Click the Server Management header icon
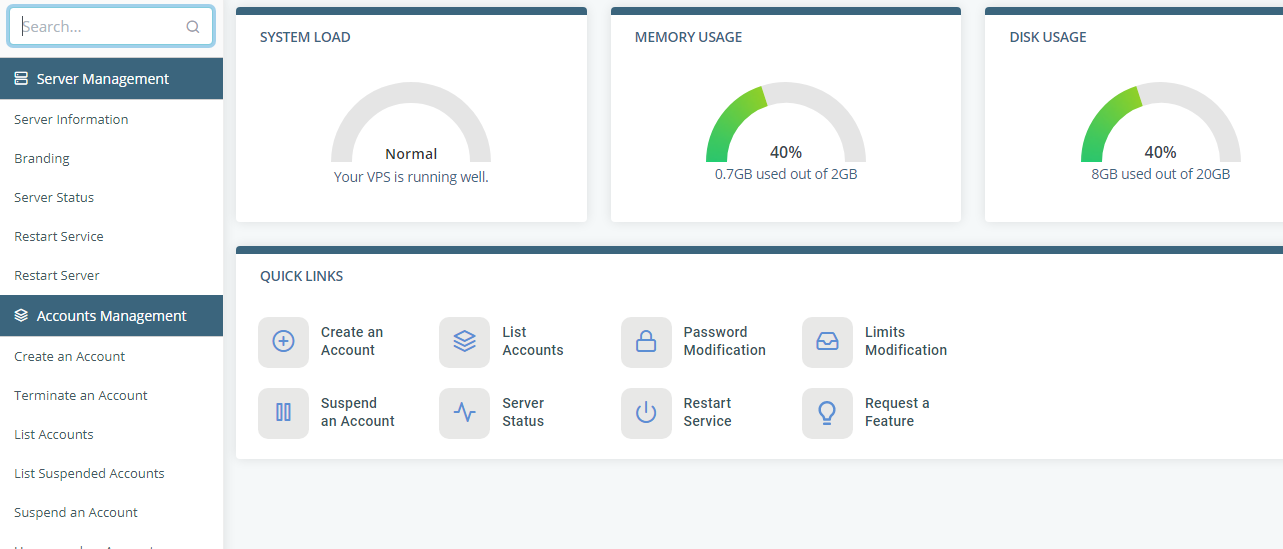1283x549 pixels. [x=21, y=79]
